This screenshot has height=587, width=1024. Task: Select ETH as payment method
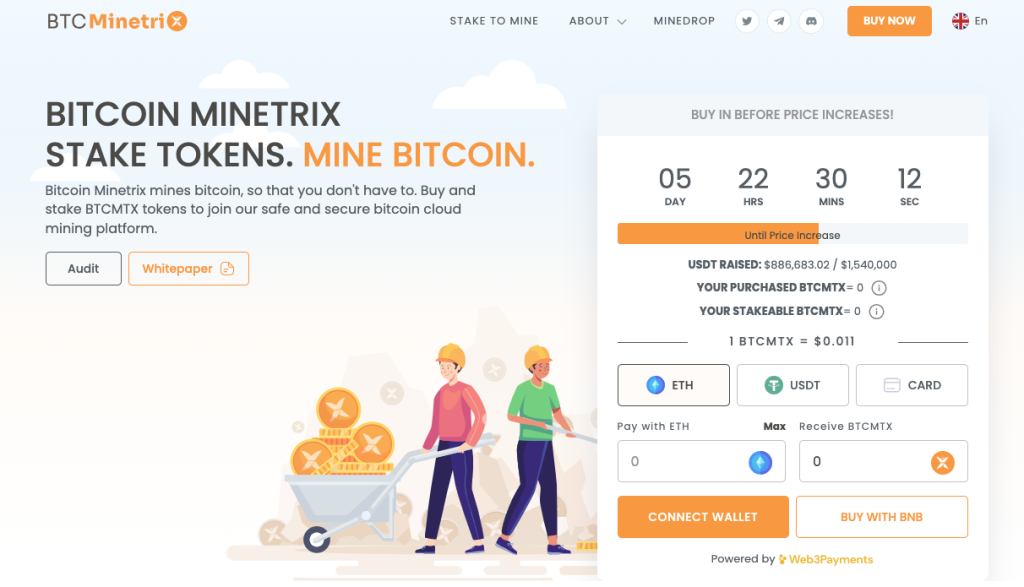(x=673, y=385)
